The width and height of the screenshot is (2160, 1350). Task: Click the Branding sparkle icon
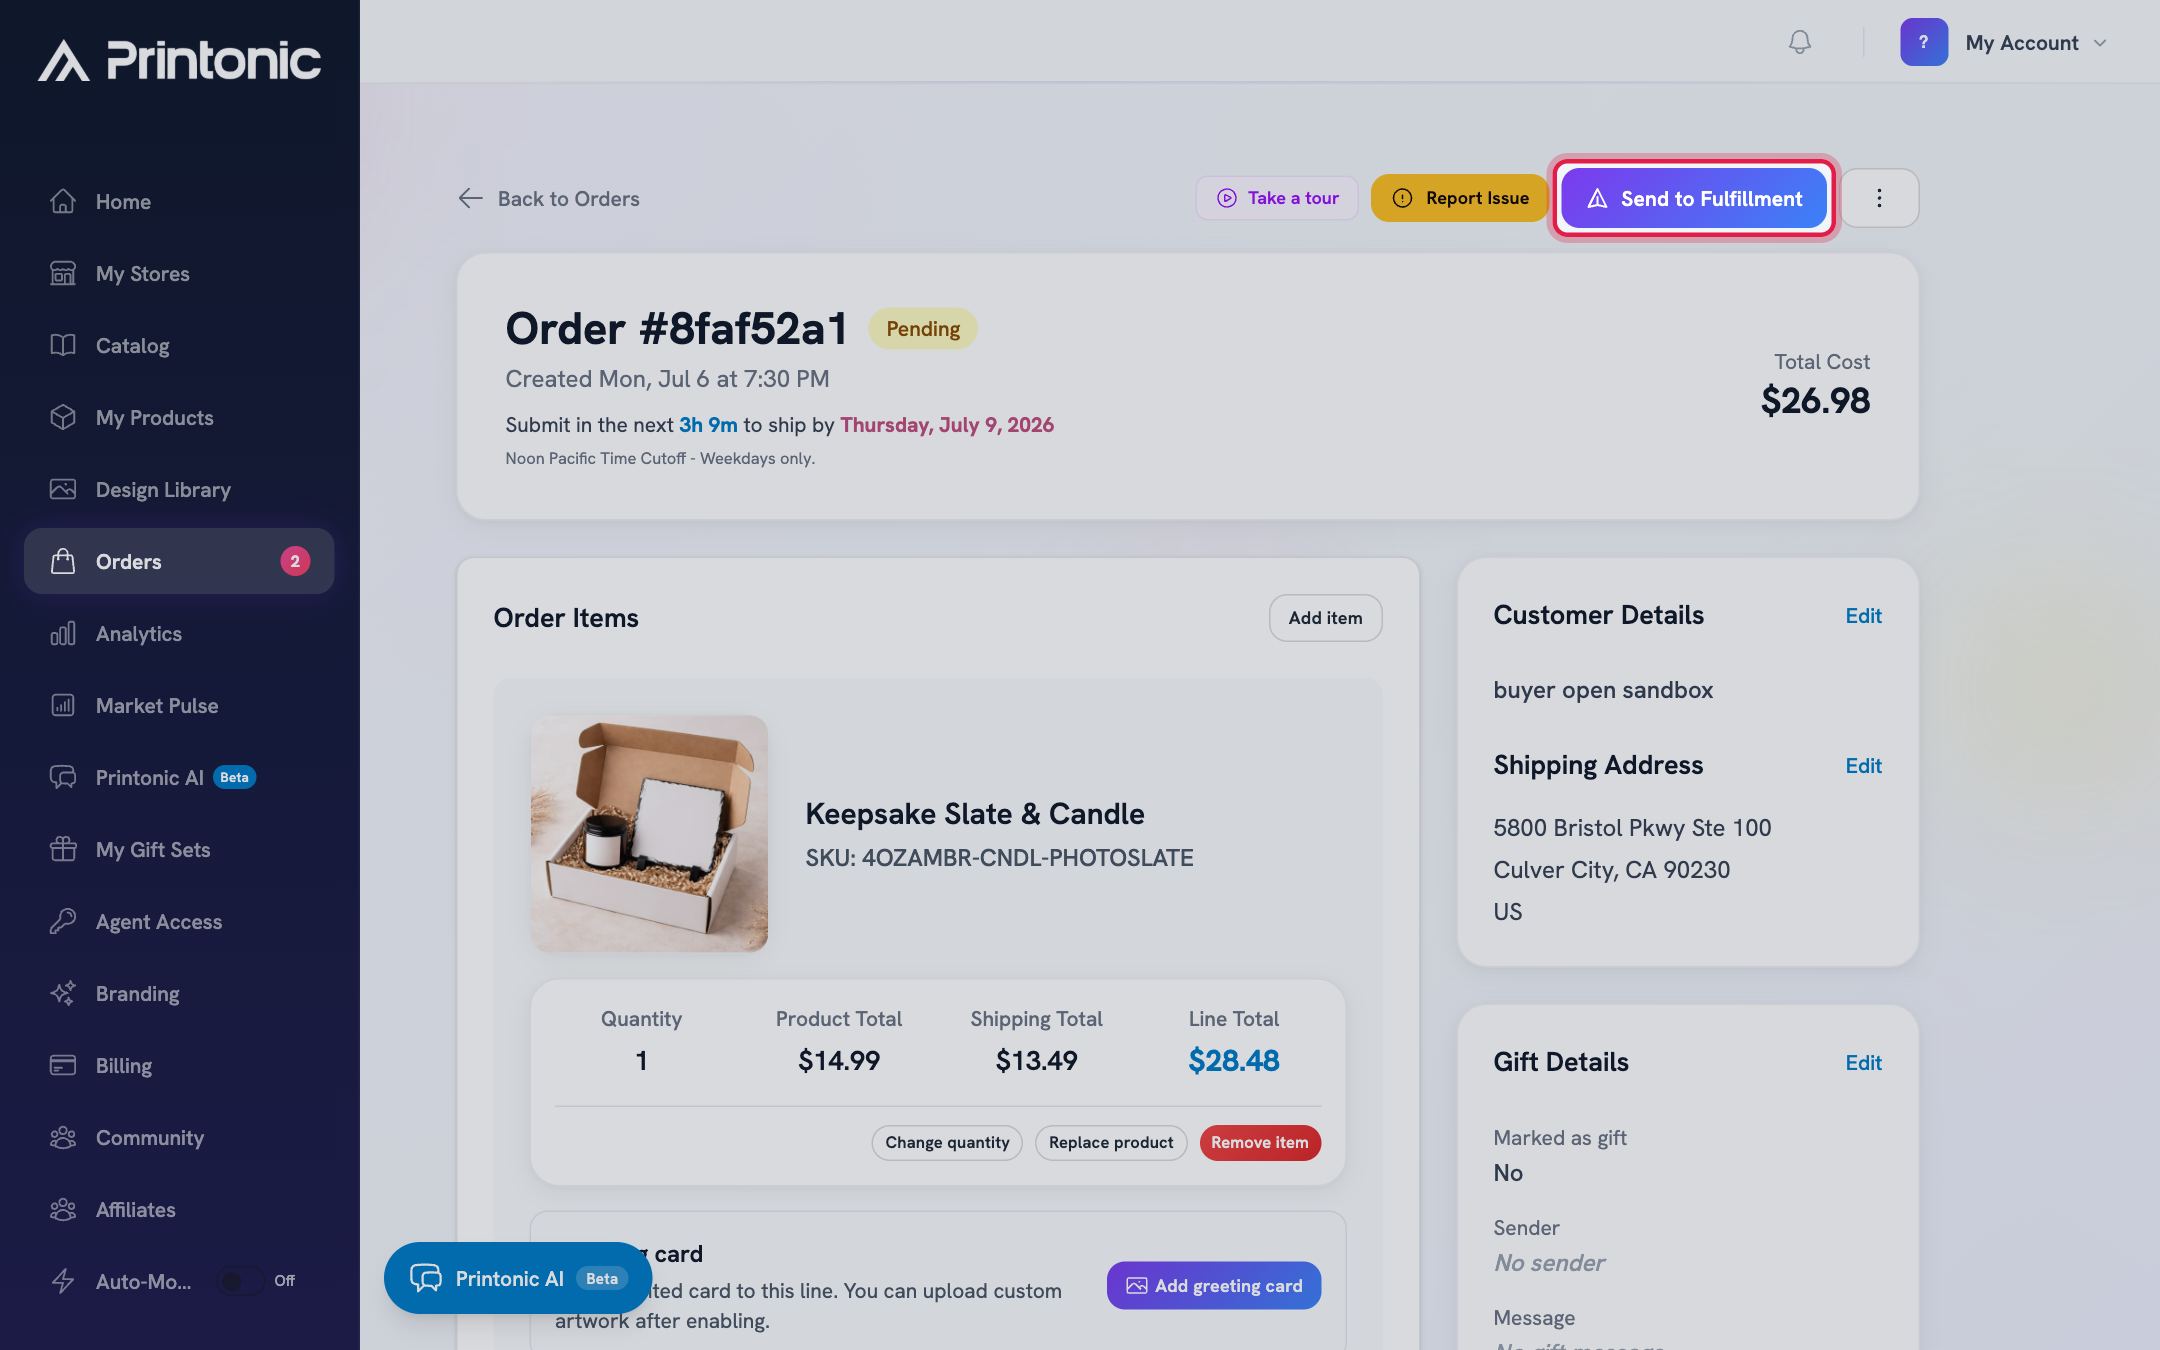click(63, 993)
